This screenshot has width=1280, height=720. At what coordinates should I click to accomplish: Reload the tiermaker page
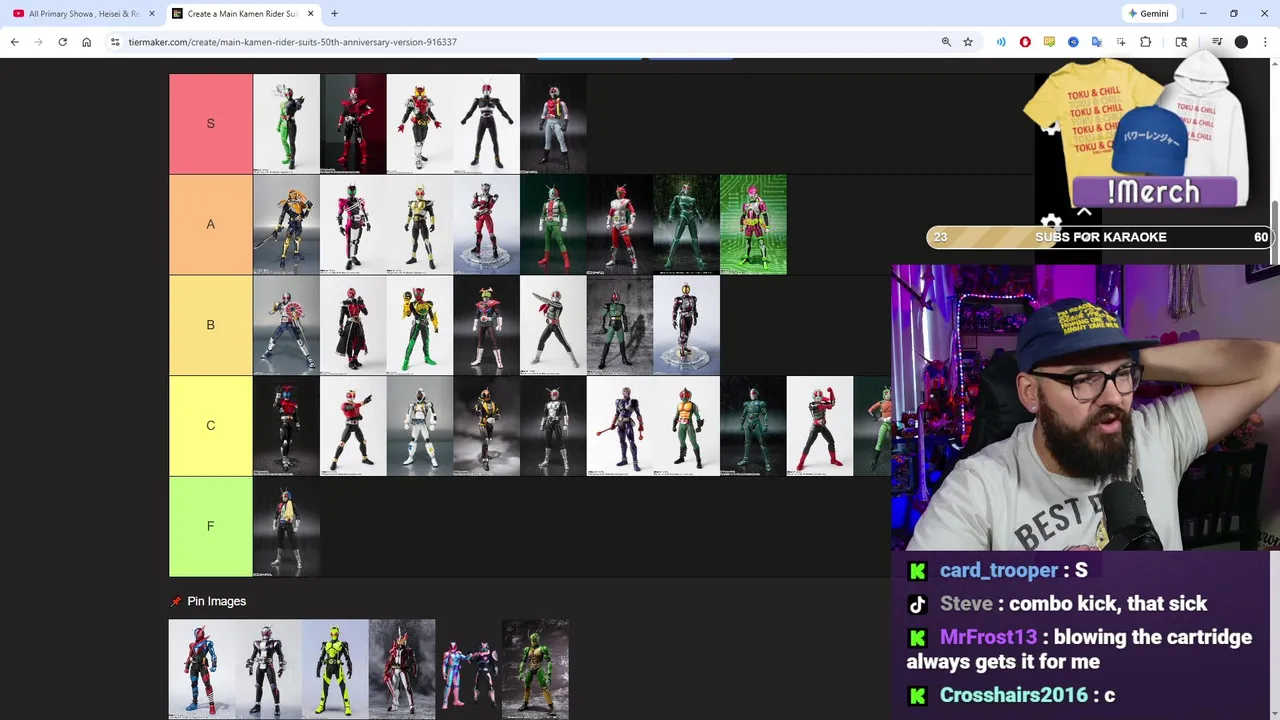point(62,42)
